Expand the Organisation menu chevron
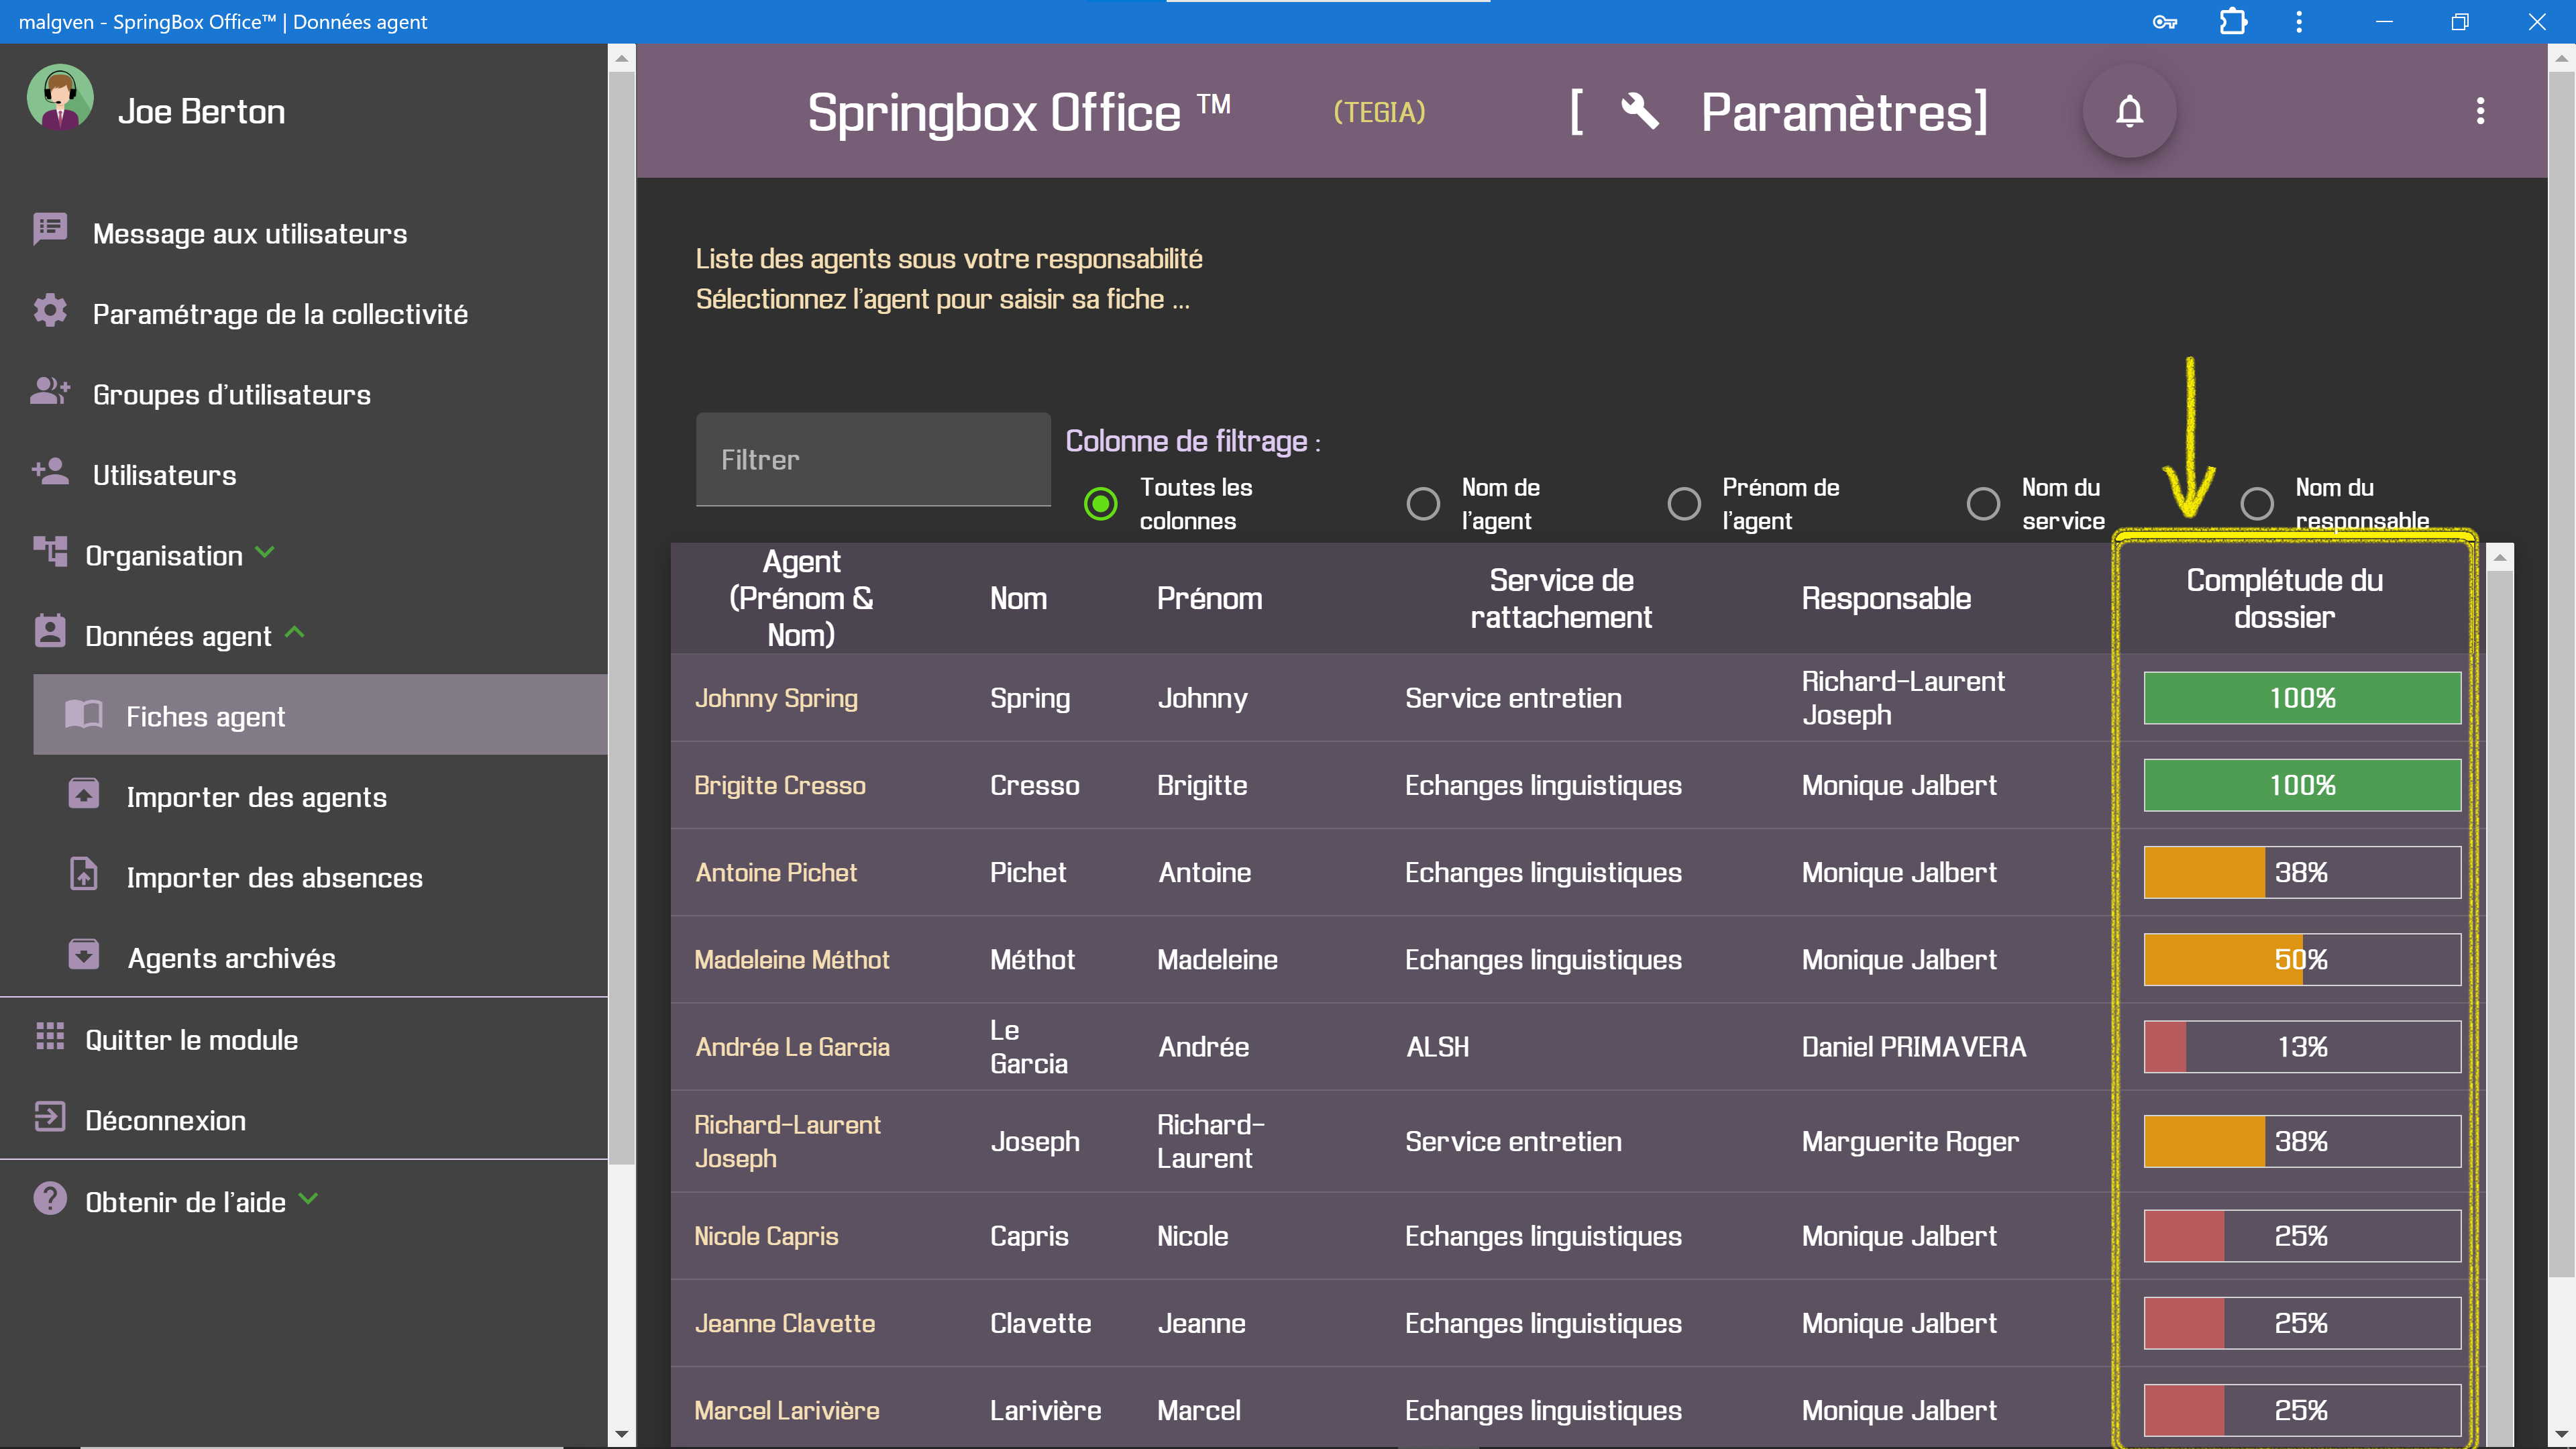Image resolution: width=2576 pixels, height=1449 pixels. (265, 552)
